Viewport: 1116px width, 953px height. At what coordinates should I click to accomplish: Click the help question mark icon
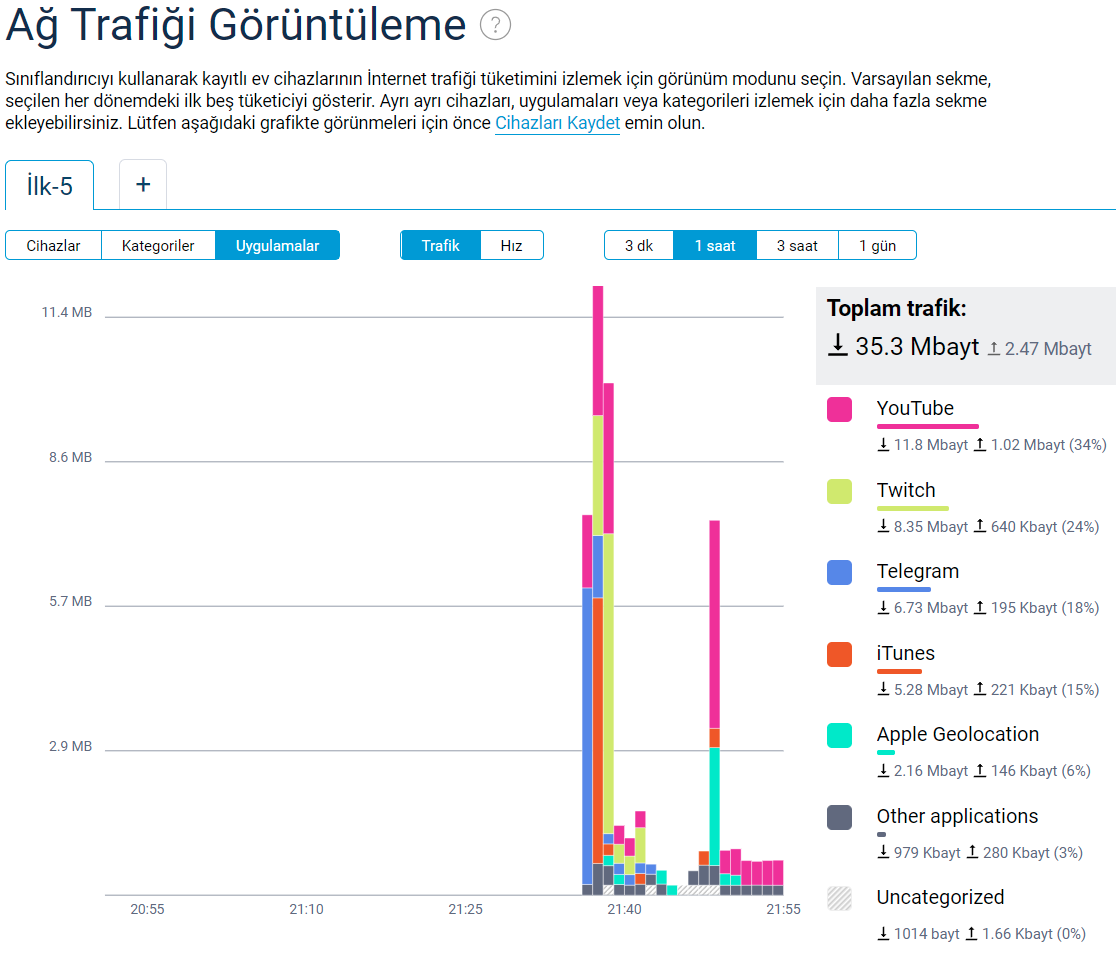click(x=495, y=25)
